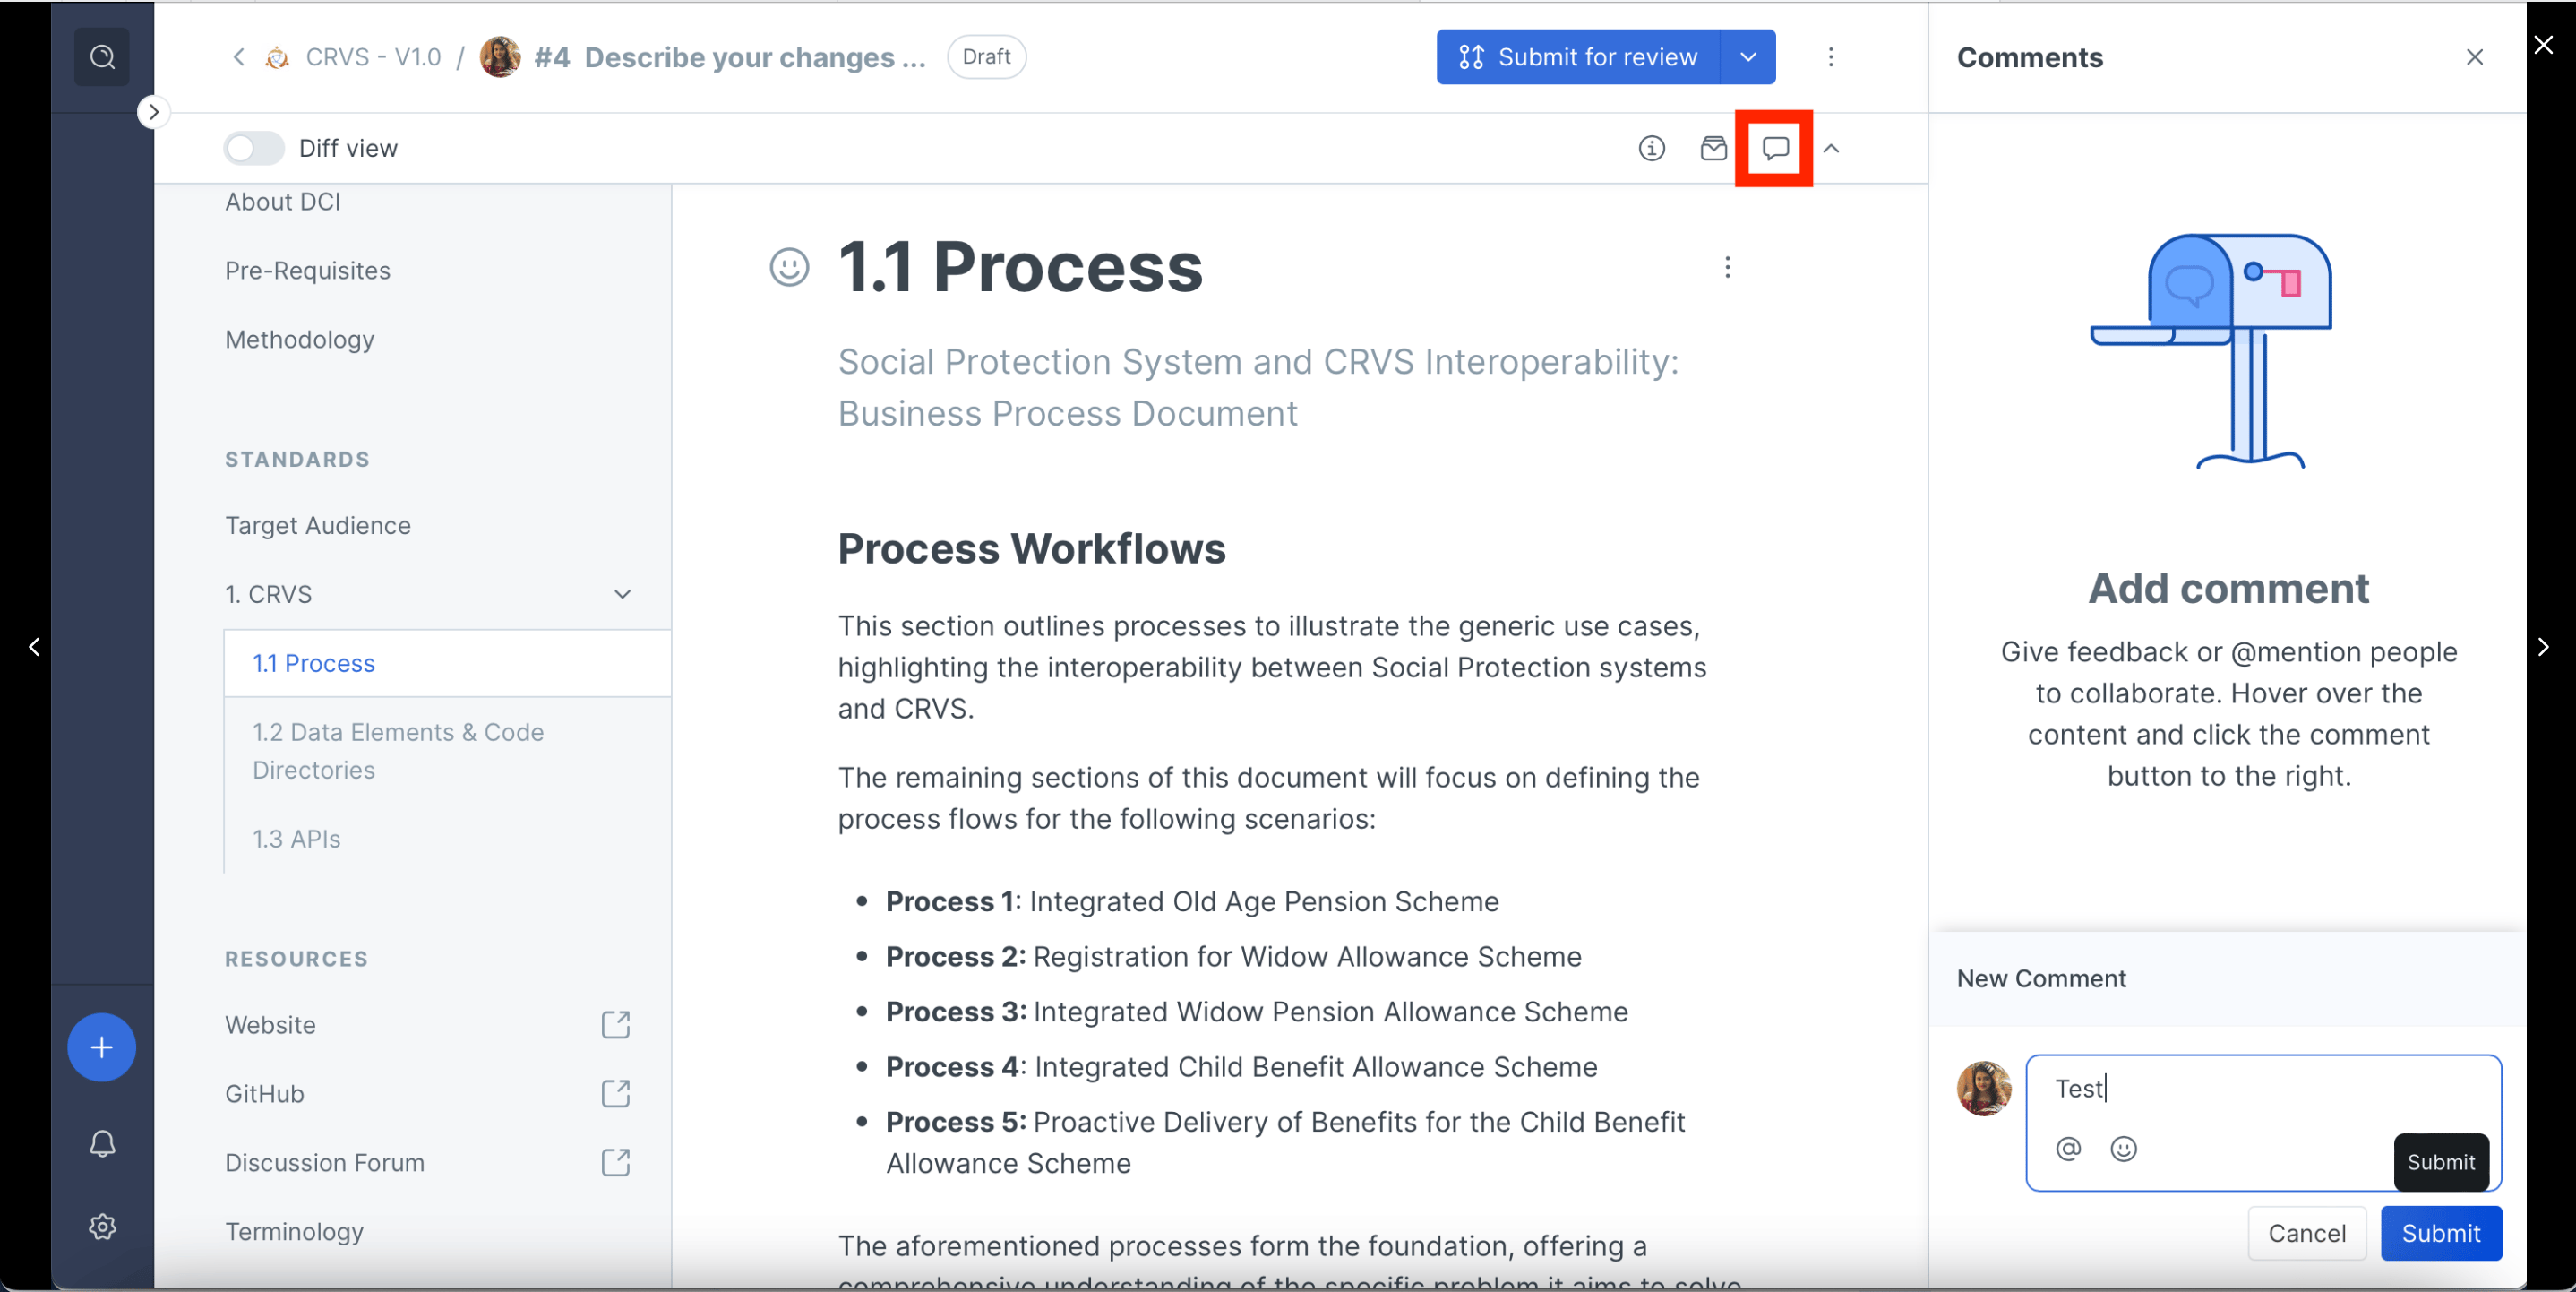Expand the collapsed left sidebar
The image size is (2576, 1292).
(x=153, y=112)
